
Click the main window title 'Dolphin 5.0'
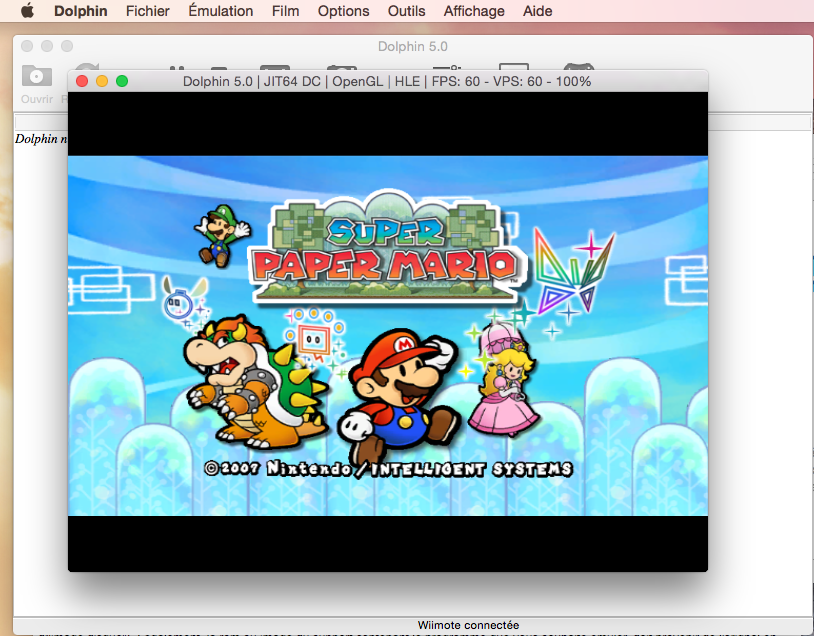pos(413,47)
